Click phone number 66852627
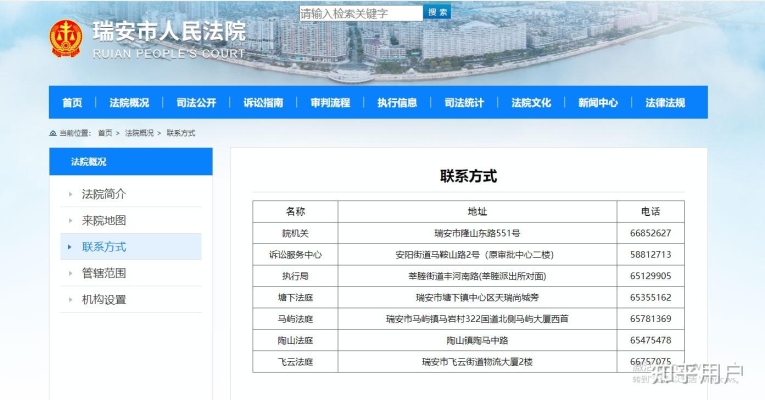The height and width of the screenshot is (400, 765). point(650,233)
